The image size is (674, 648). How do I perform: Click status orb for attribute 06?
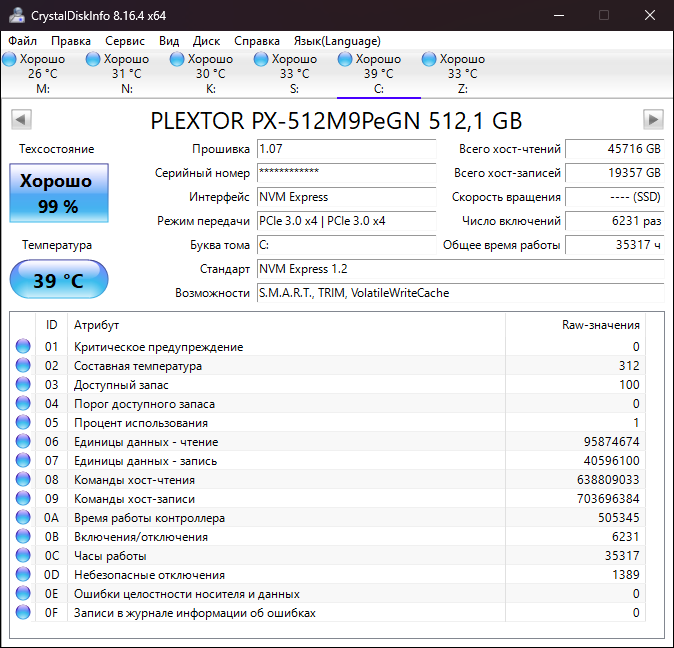point(23,441)
